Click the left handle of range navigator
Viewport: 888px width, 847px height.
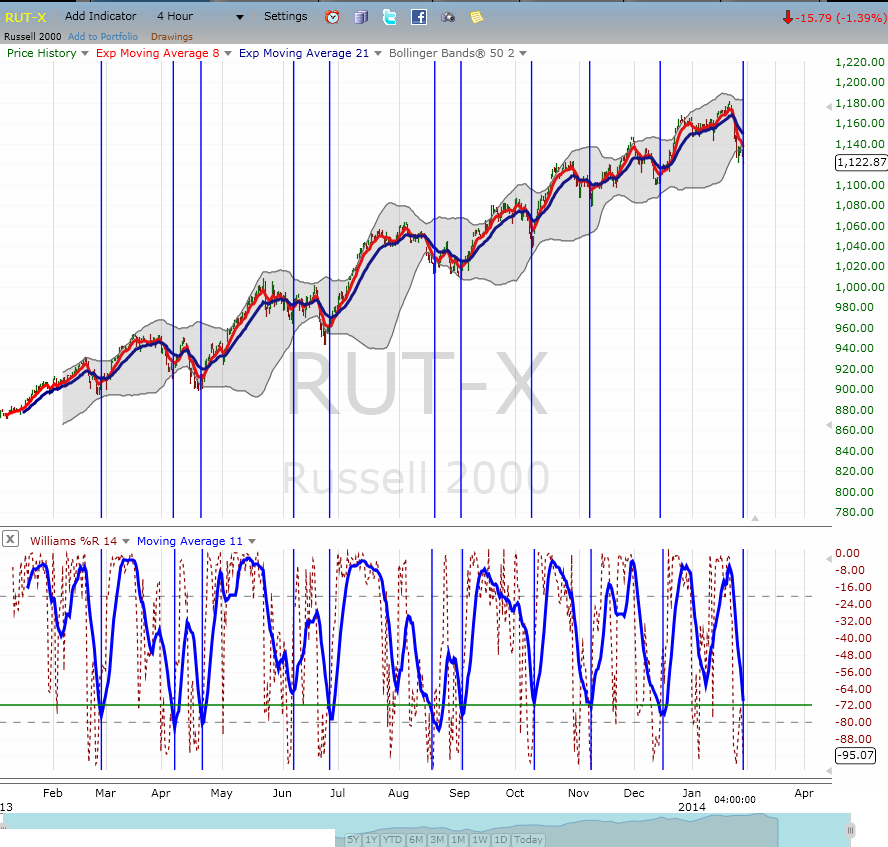(3, 827)
